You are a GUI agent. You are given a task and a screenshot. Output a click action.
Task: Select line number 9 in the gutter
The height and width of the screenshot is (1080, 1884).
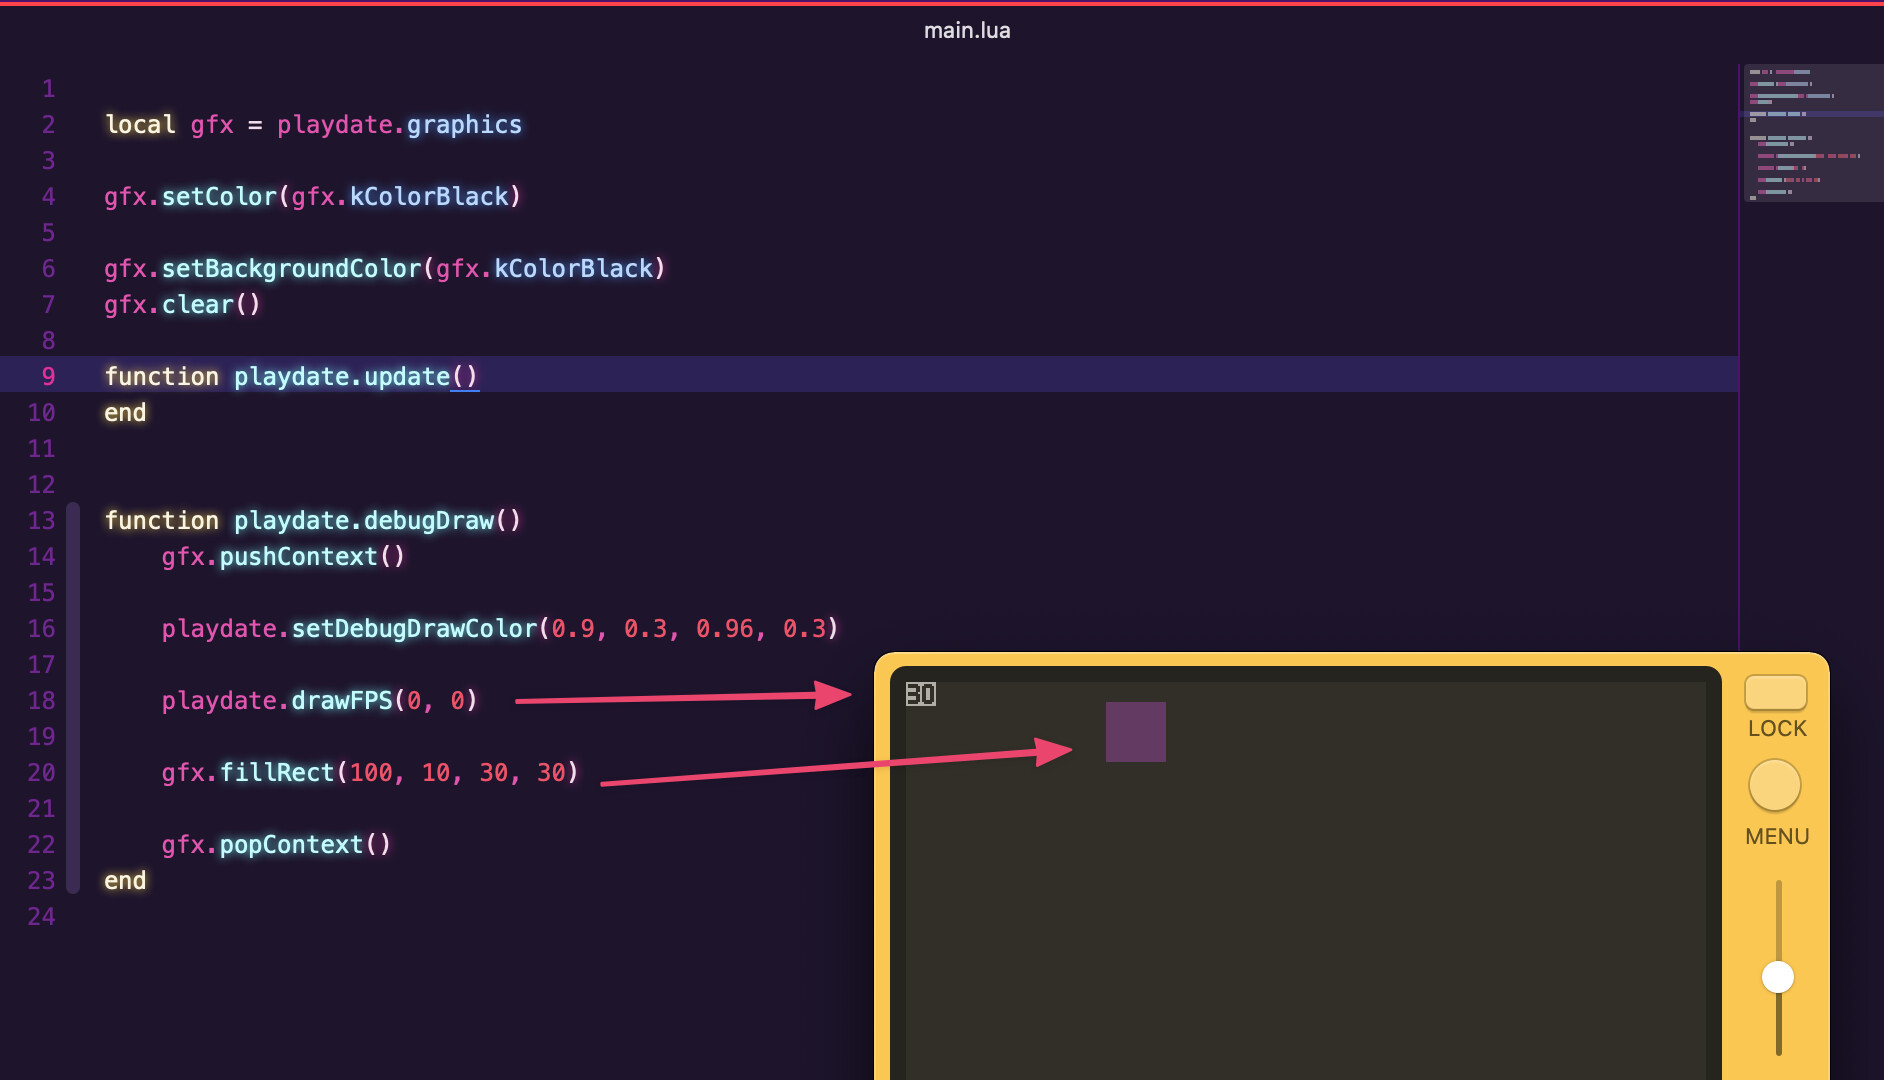pyautogui.click(x=48, y=377)
